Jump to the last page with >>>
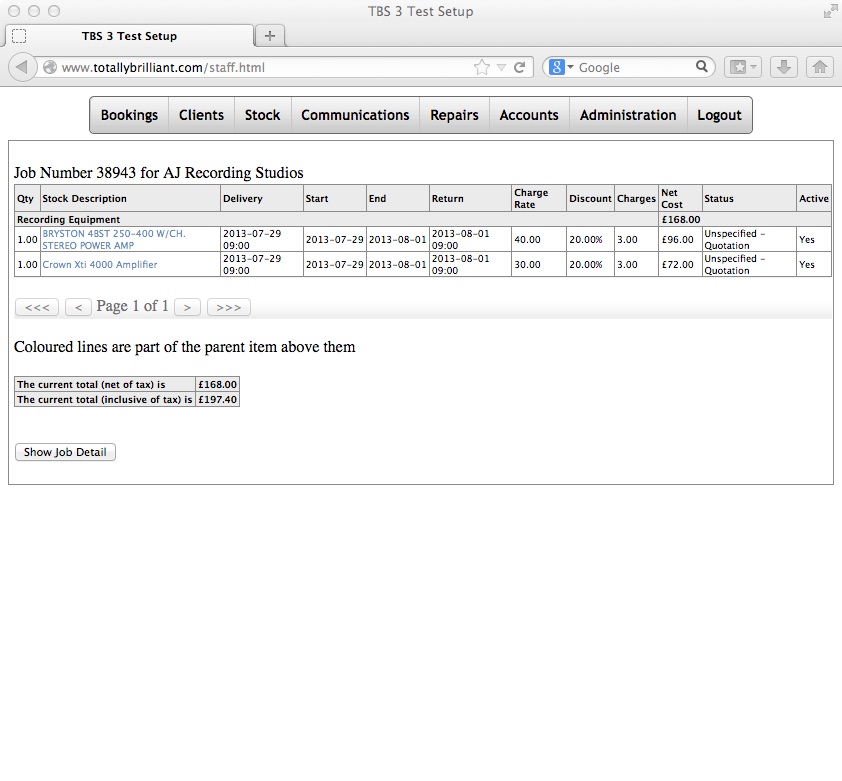The width and height of the screenshot is (842, 781). point(229,307)
